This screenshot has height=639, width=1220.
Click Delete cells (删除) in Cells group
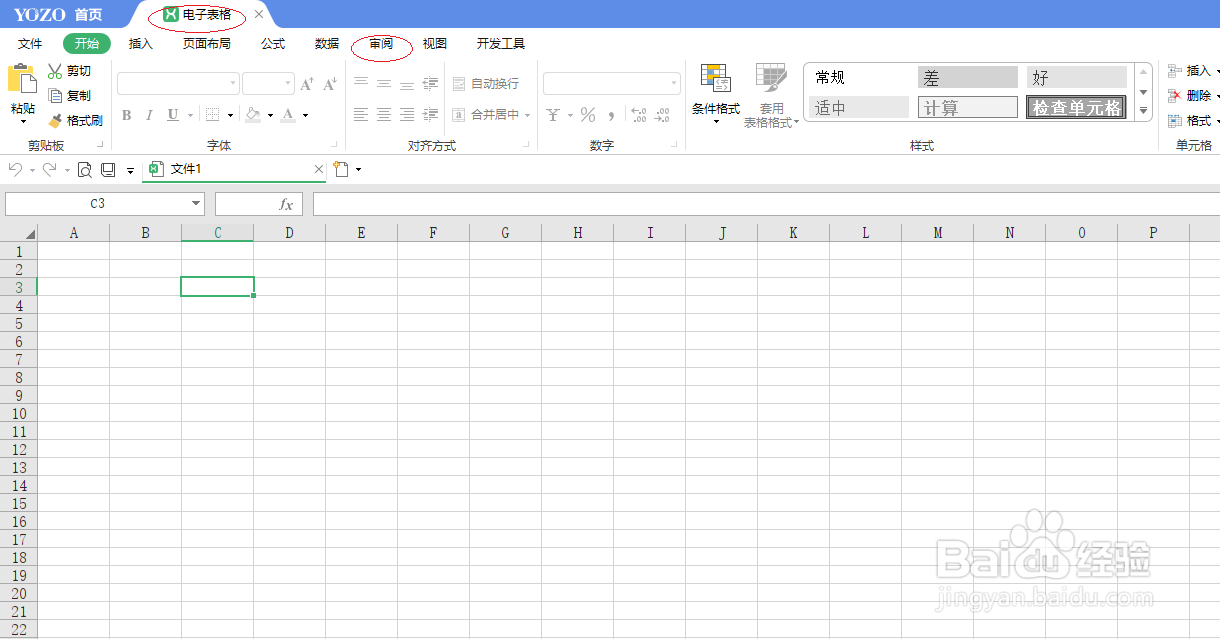coord(1192,96)
